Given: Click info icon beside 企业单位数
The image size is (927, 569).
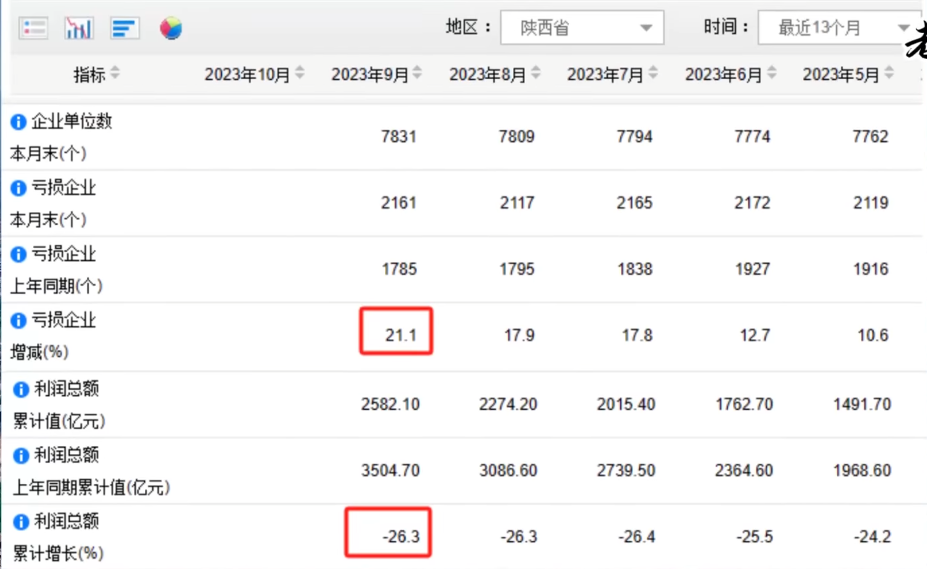Looking at the screenshot, I should click(19, 122).
